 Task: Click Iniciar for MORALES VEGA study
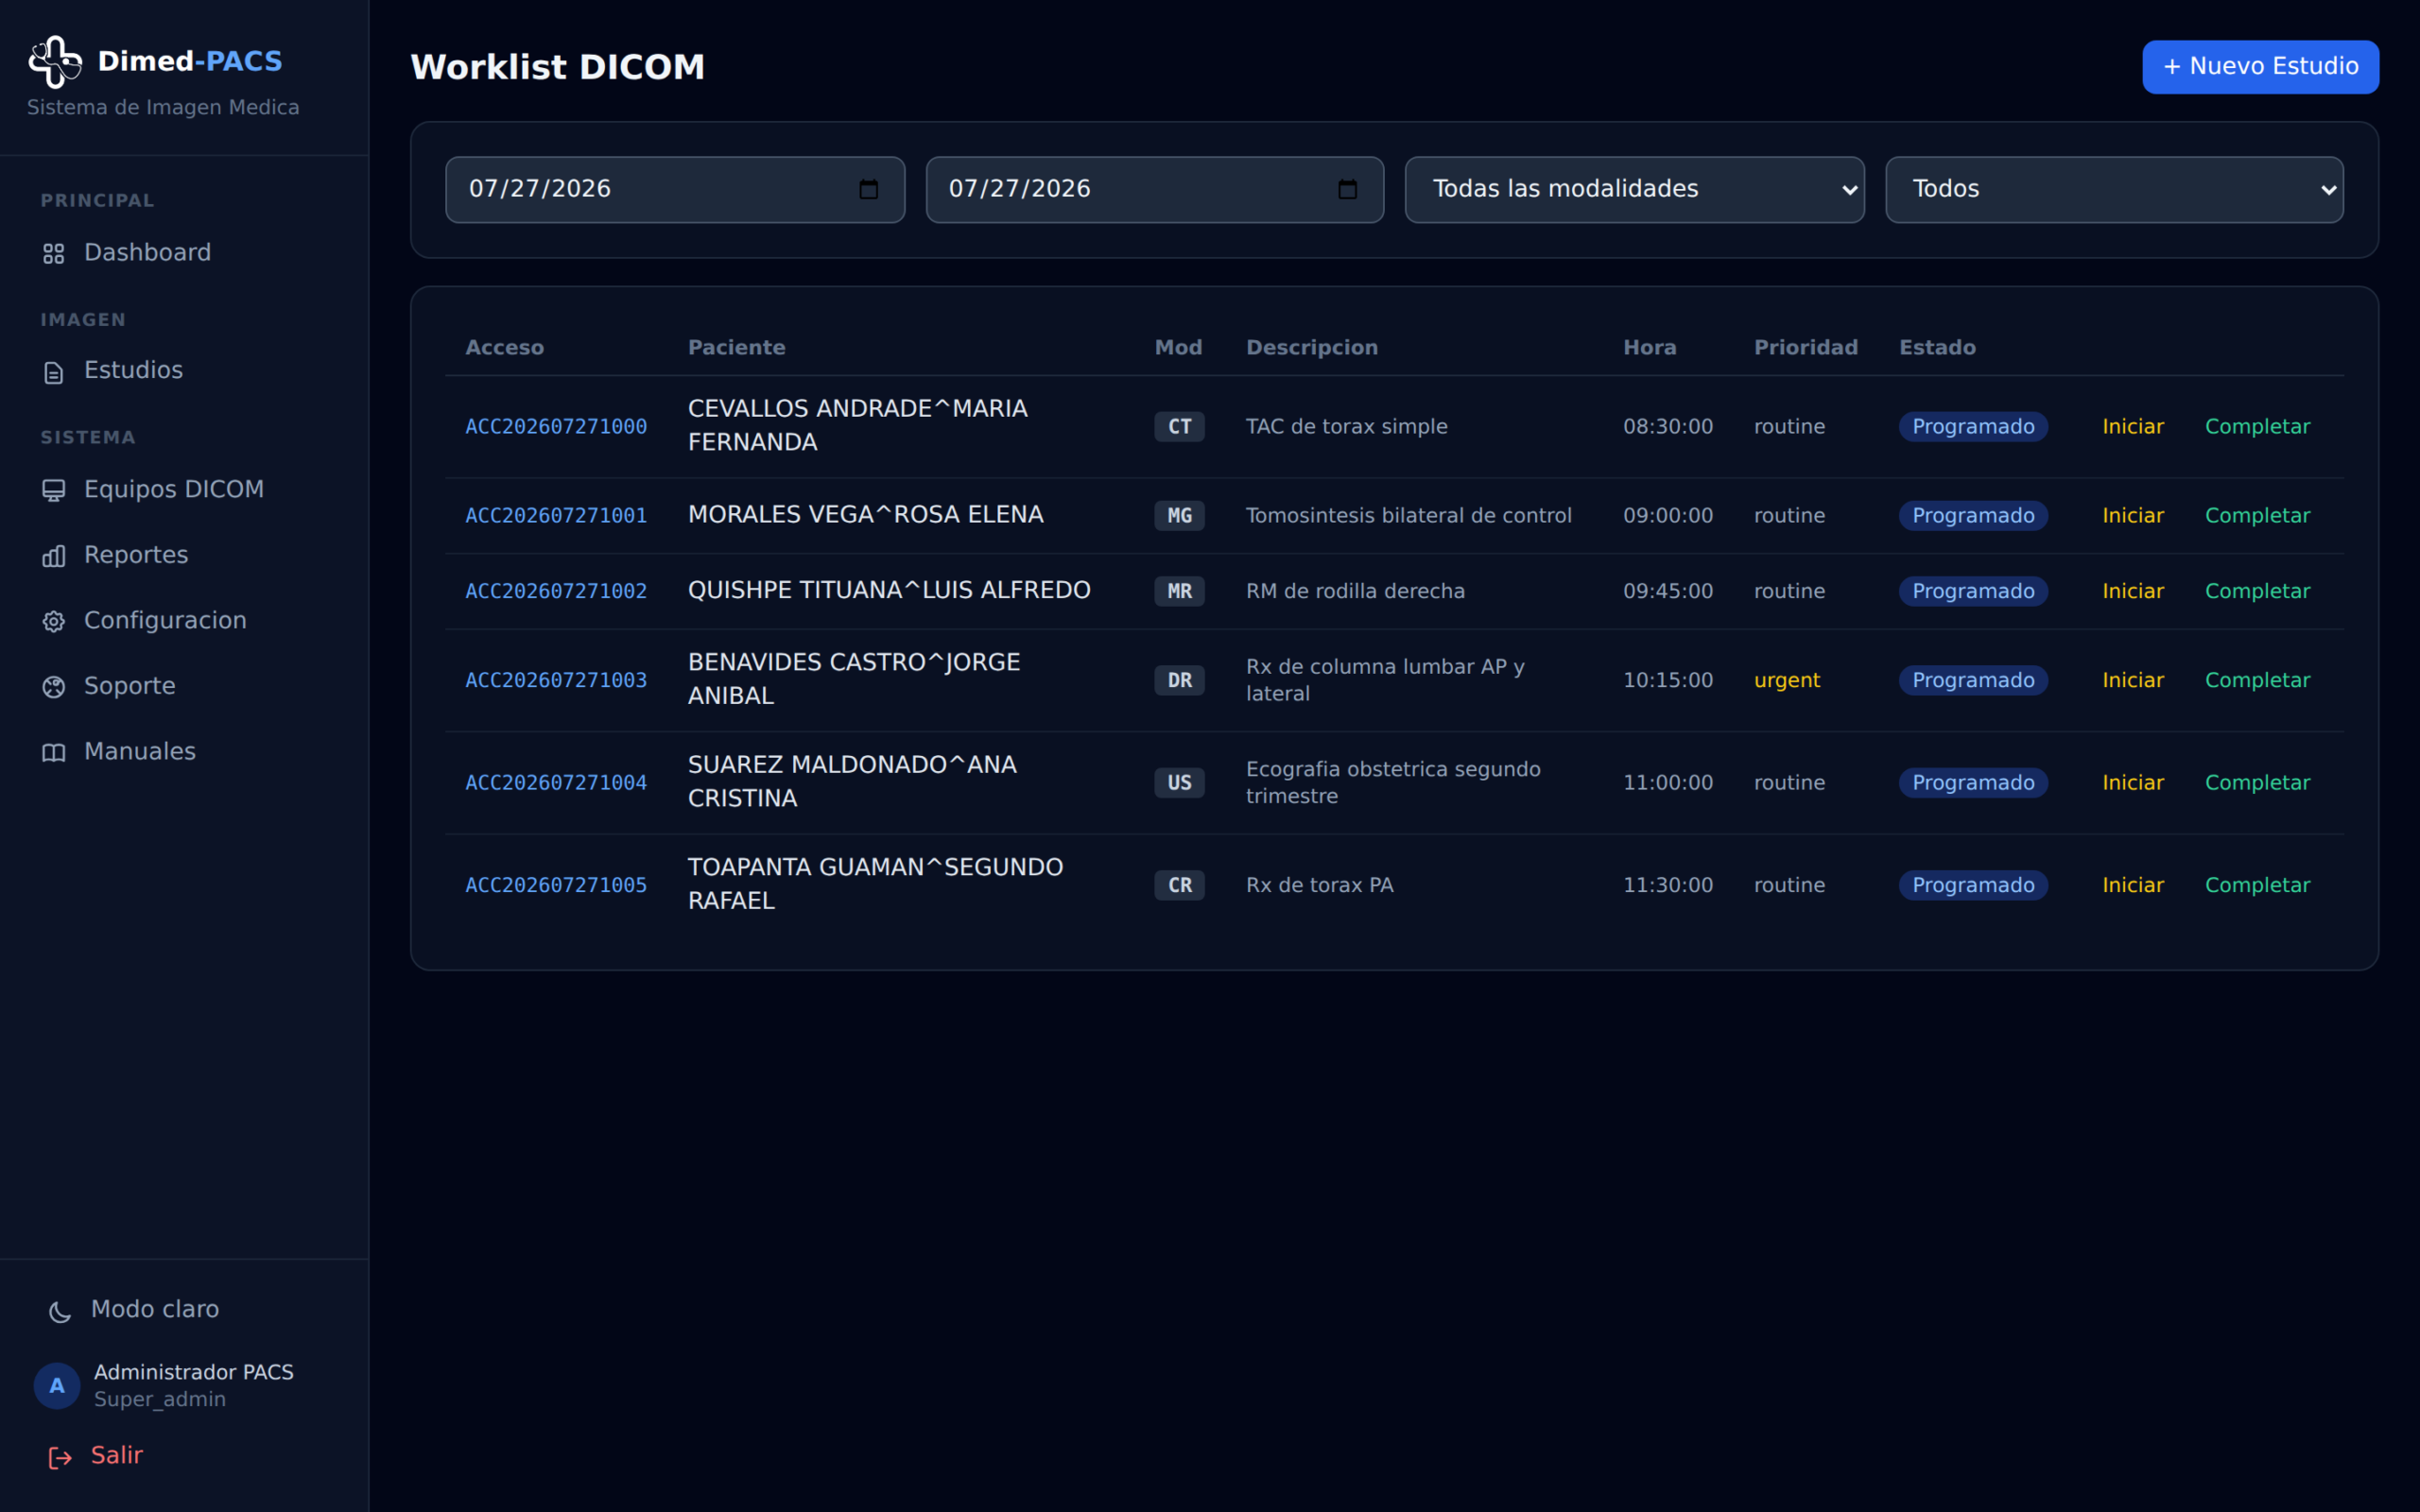click(x=2133, y=516)
